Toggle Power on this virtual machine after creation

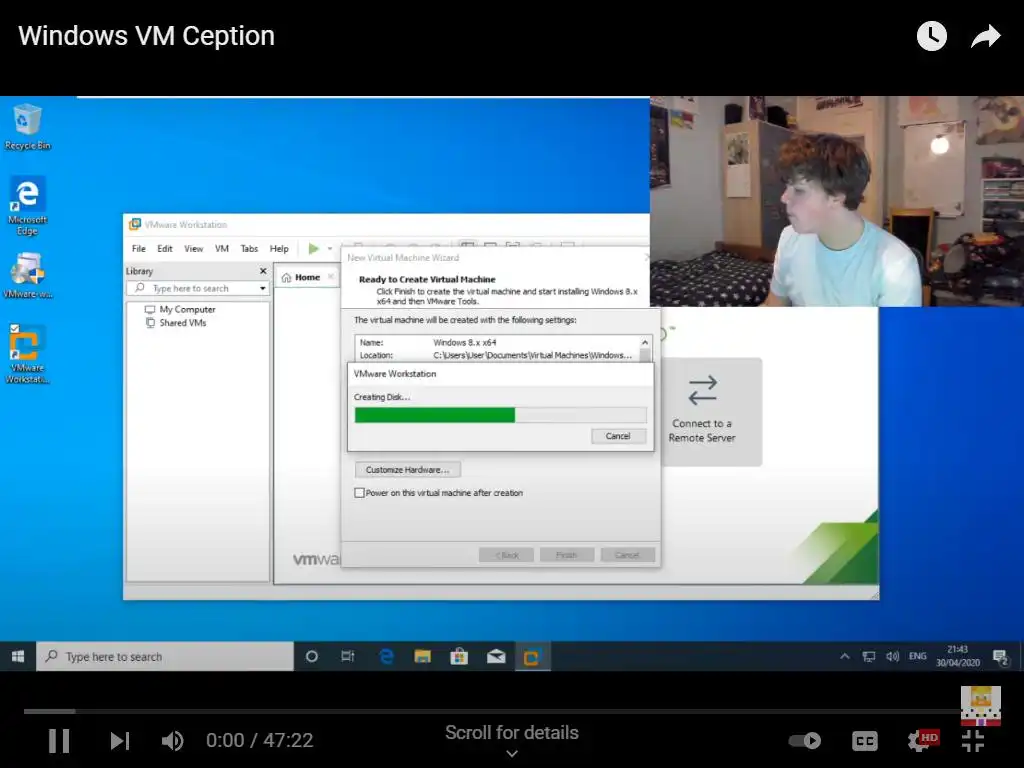pyautogui.click(x=359, y=493)
